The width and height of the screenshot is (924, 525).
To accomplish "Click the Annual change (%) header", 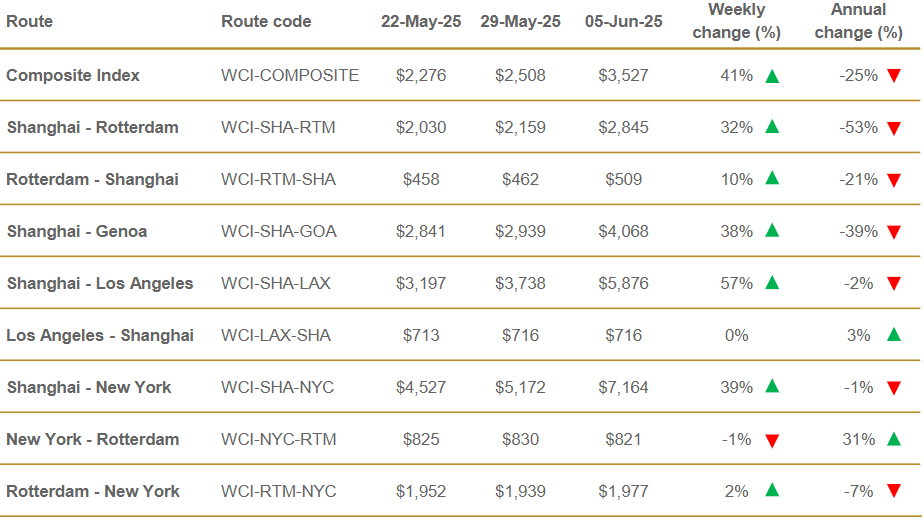I will (x=859, y=21).
